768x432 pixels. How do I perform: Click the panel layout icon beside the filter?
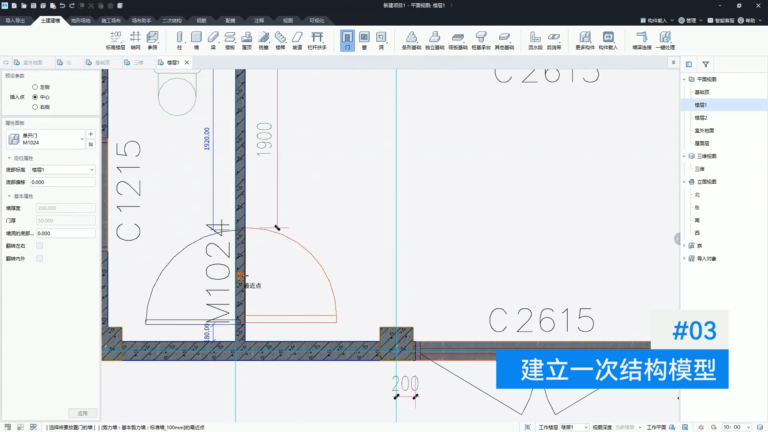coord(689,64)
